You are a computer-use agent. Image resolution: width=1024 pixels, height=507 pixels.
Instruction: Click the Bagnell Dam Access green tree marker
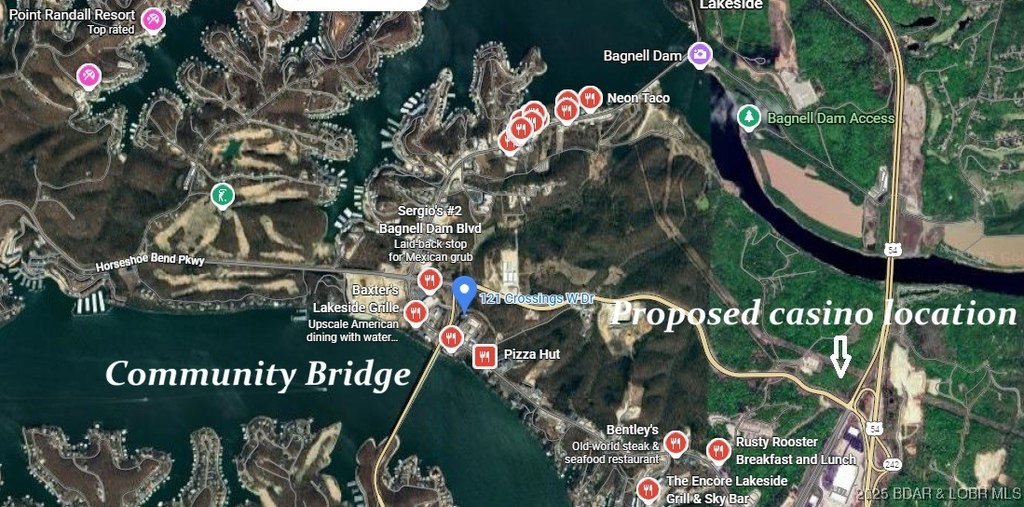click(x=749, y=118)
